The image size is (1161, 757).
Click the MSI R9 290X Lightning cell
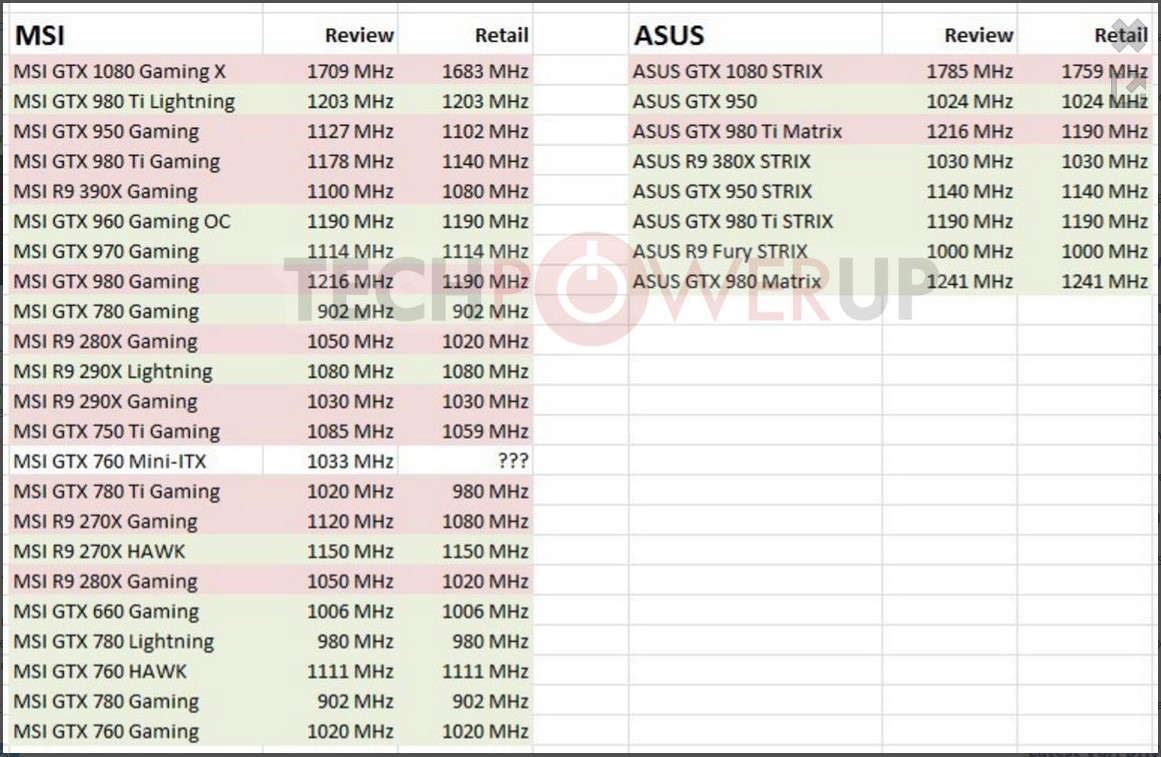click(113, 371)
